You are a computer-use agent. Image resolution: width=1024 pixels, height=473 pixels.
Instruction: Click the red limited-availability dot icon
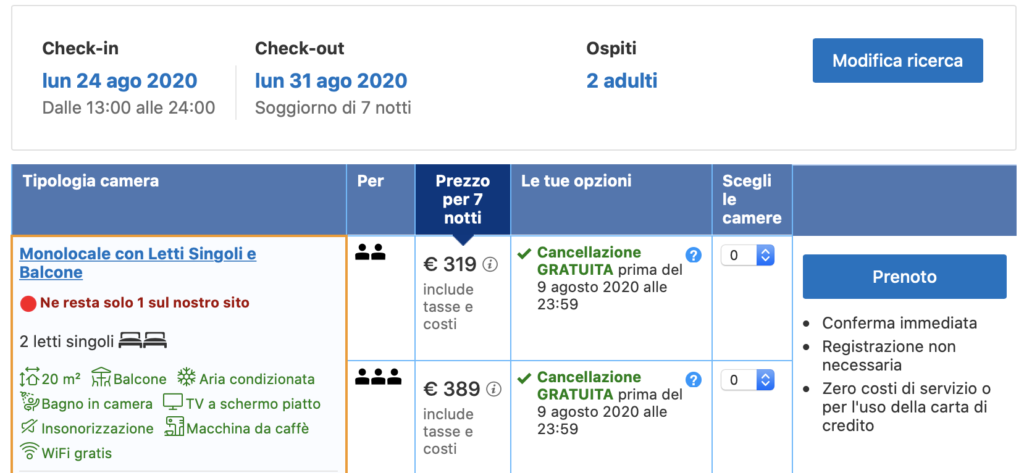[x=28, y=303]
